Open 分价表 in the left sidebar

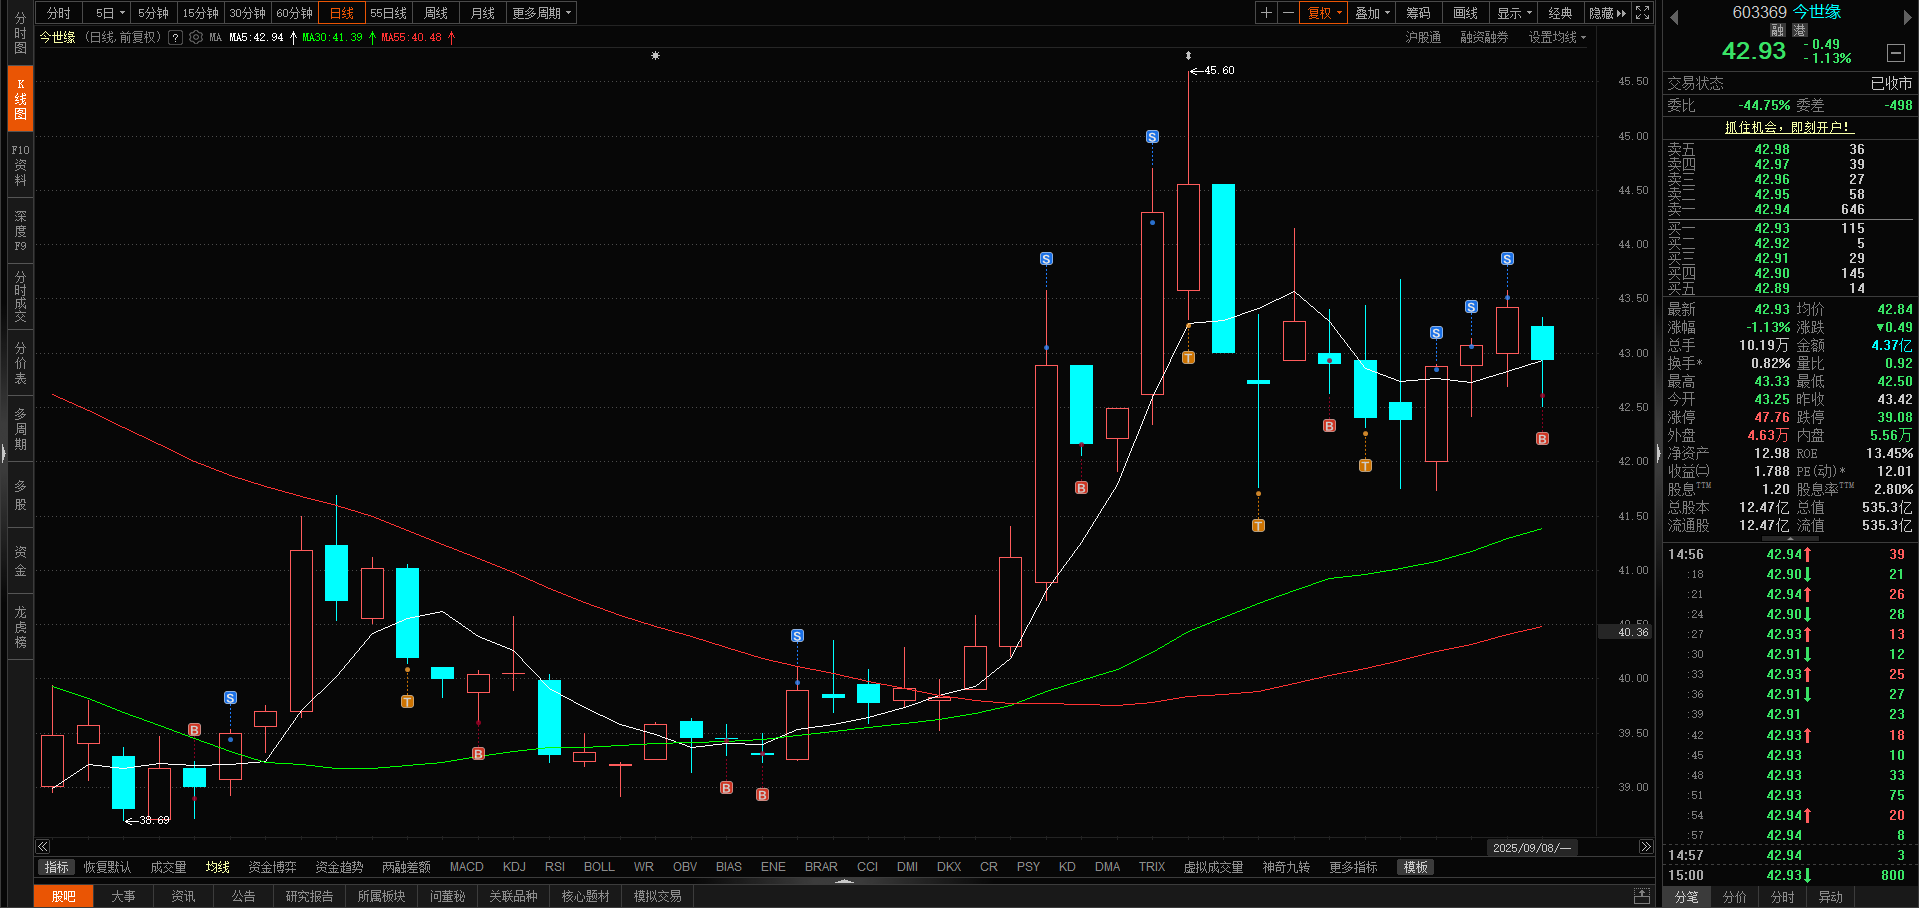(20, 362)
